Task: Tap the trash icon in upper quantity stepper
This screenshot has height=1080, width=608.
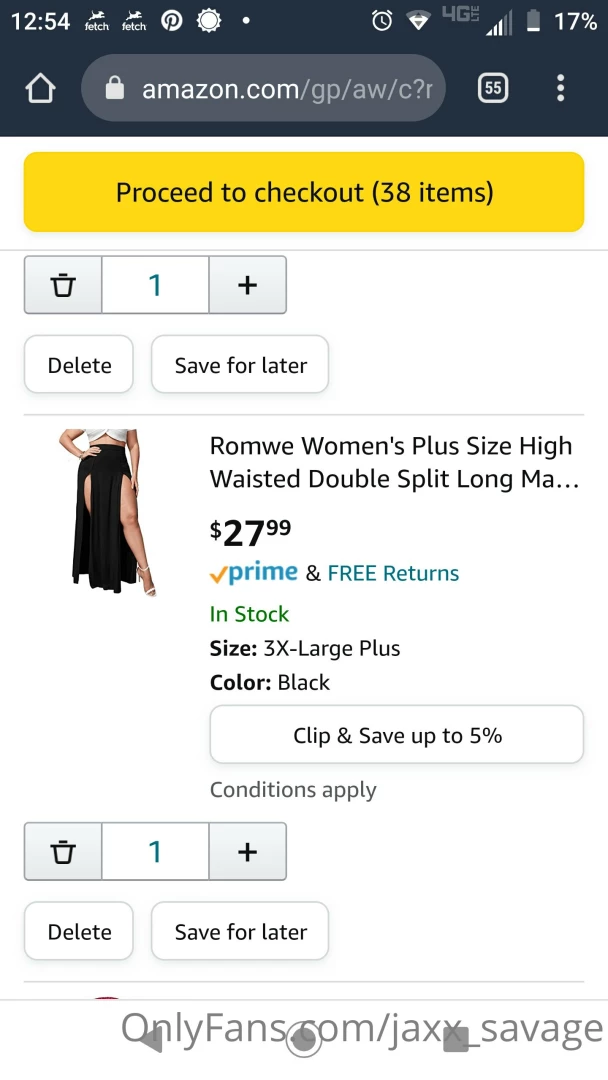Action: point(63,285)
